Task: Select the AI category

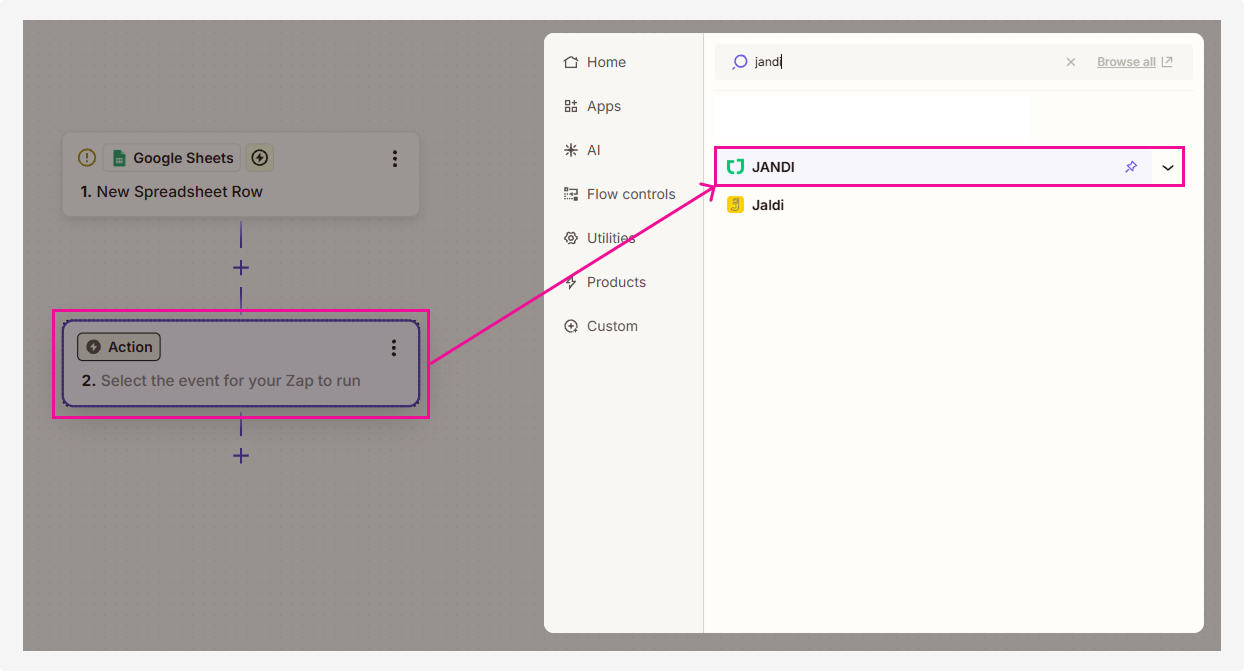Action: pyautogui.click(x=593, y=150)
